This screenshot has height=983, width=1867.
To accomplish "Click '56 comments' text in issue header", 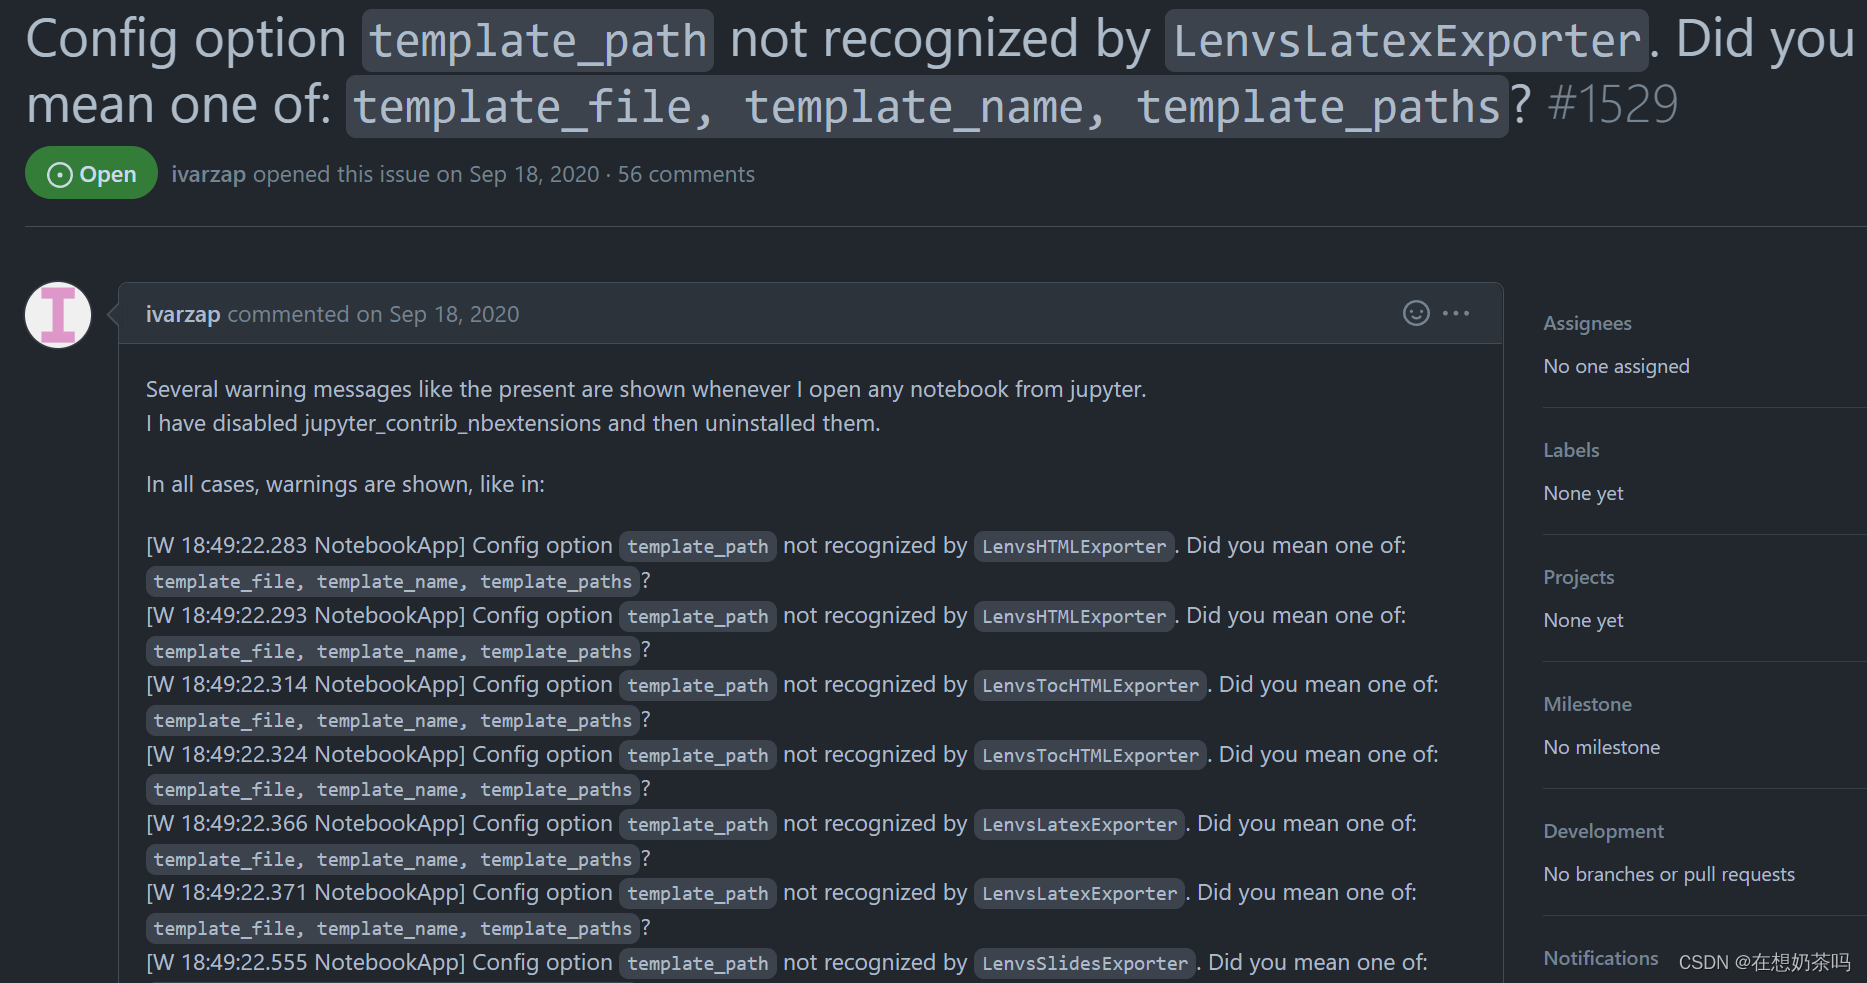I will 686,174.
